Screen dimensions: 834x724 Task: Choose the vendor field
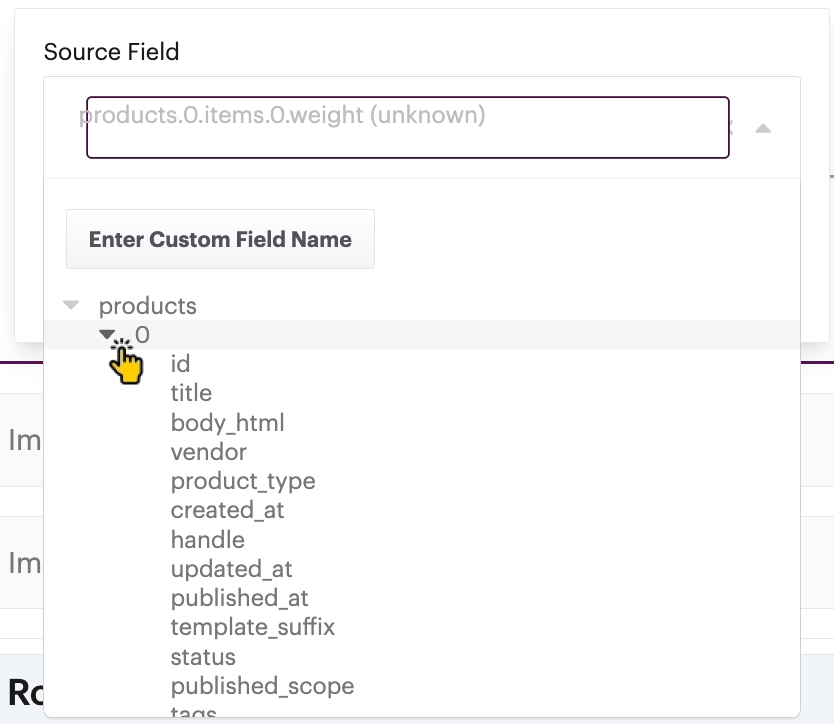click(x=208, y=452)
